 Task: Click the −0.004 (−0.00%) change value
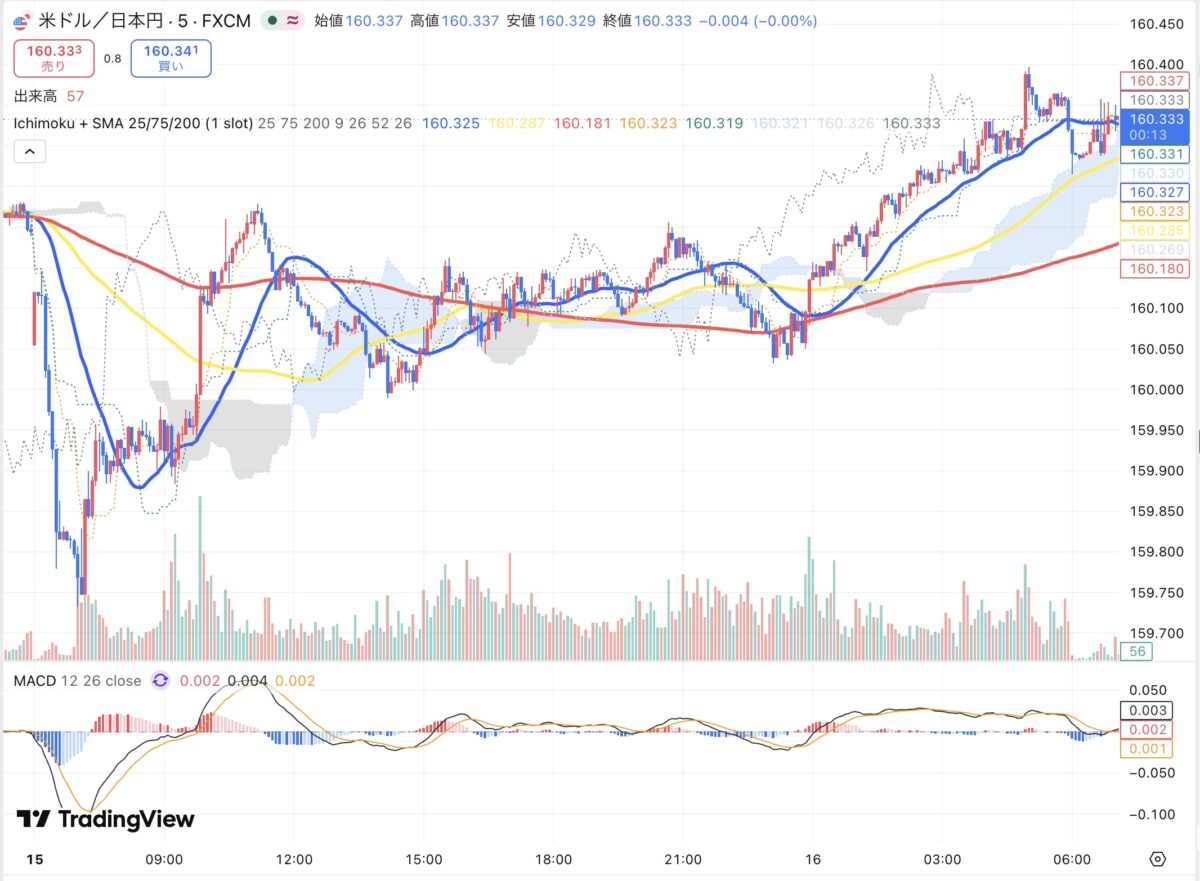coord(758,21)
